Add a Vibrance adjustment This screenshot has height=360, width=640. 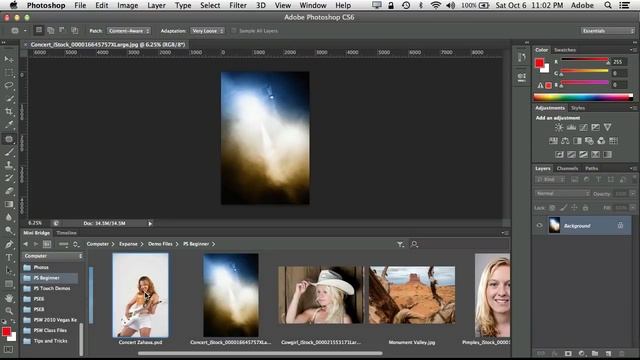[x=607, y=127]
